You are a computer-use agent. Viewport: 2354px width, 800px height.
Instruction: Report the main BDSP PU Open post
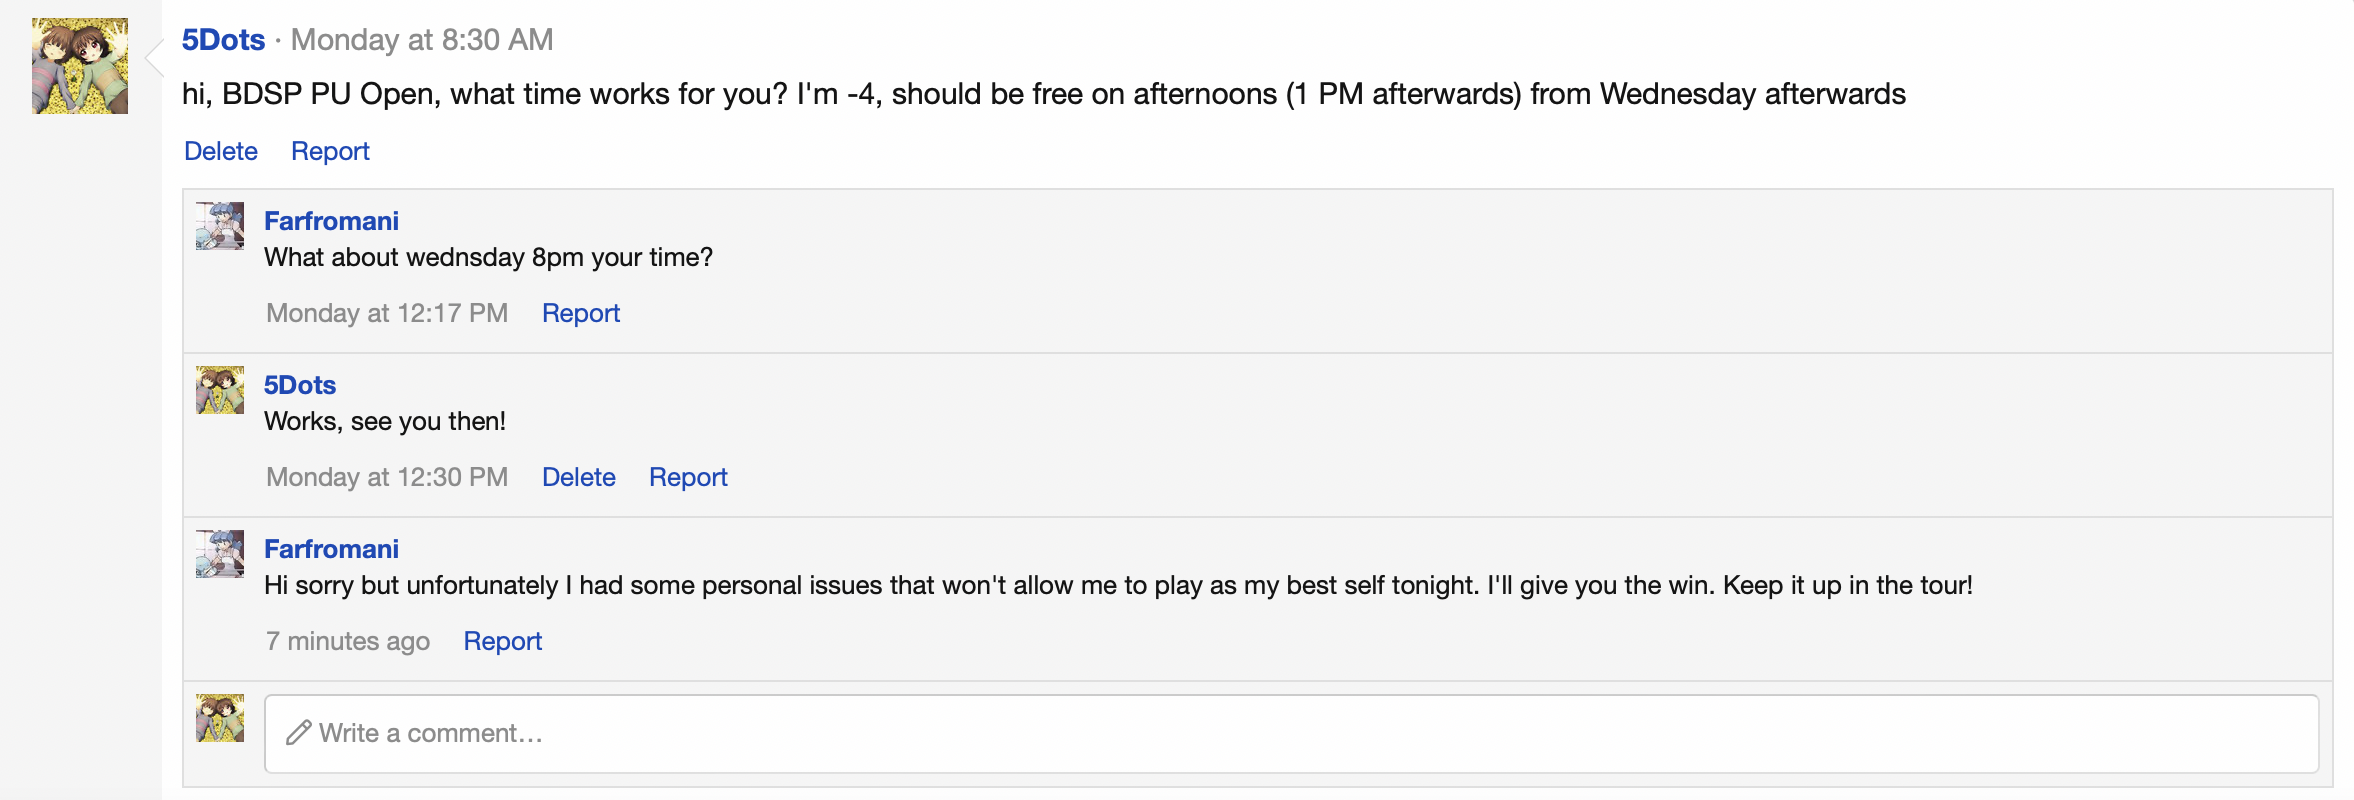(x=330, y=151)
